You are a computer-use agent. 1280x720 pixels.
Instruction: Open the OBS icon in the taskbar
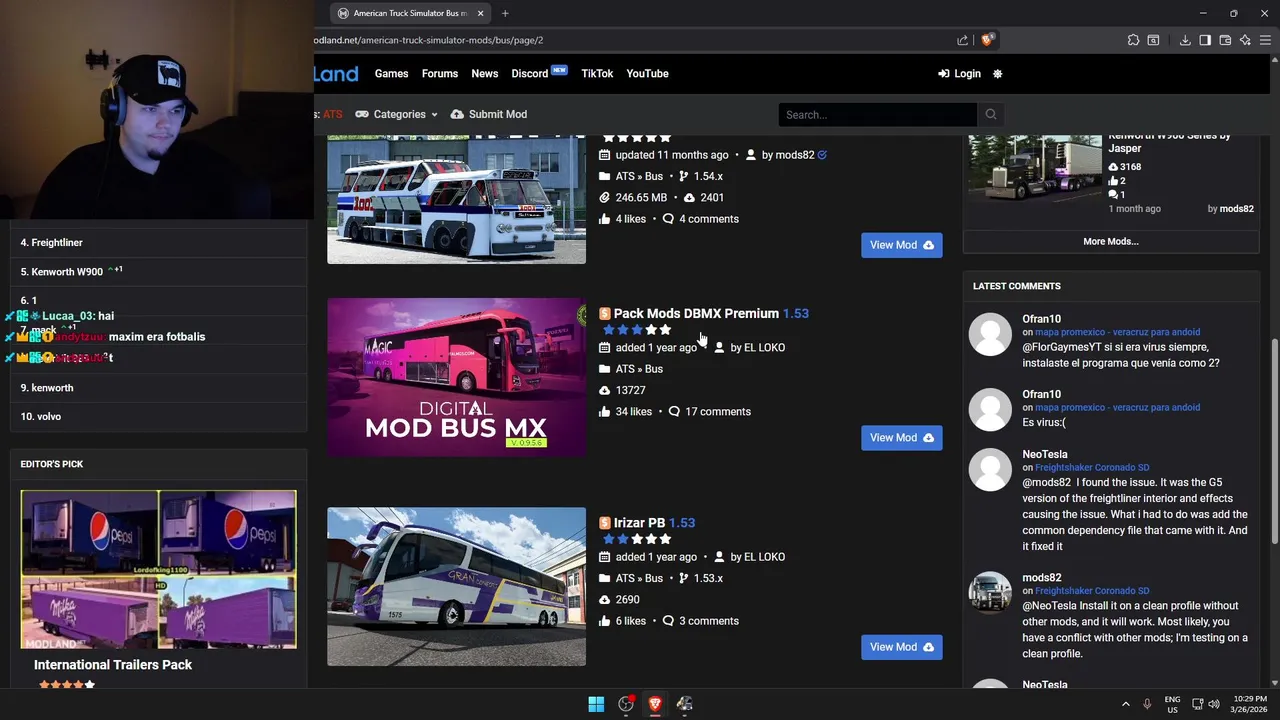coord(626,704)
